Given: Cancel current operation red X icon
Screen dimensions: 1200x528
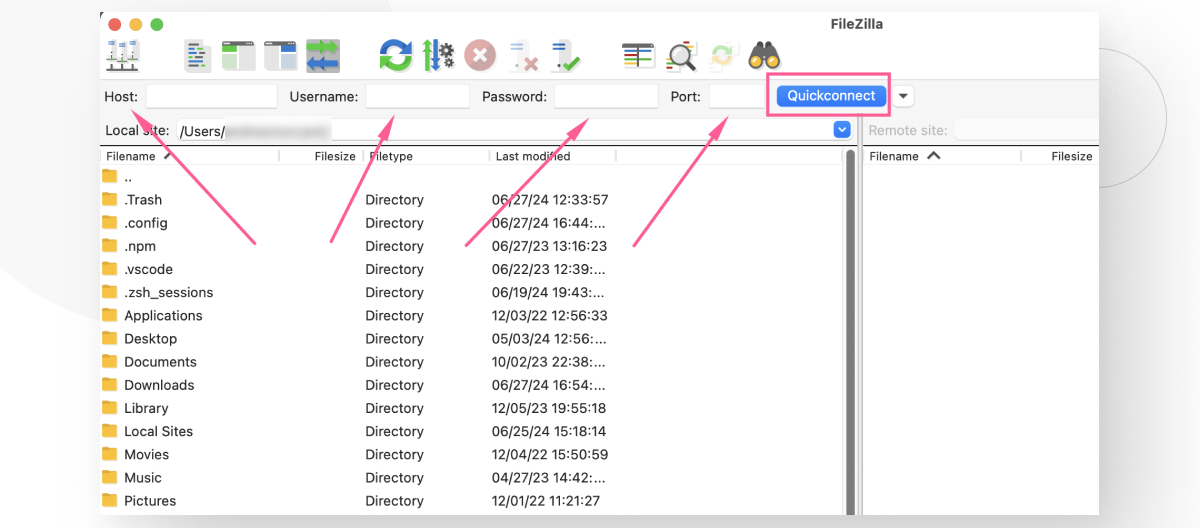Looking at the screenshot, I should (480, 55).
